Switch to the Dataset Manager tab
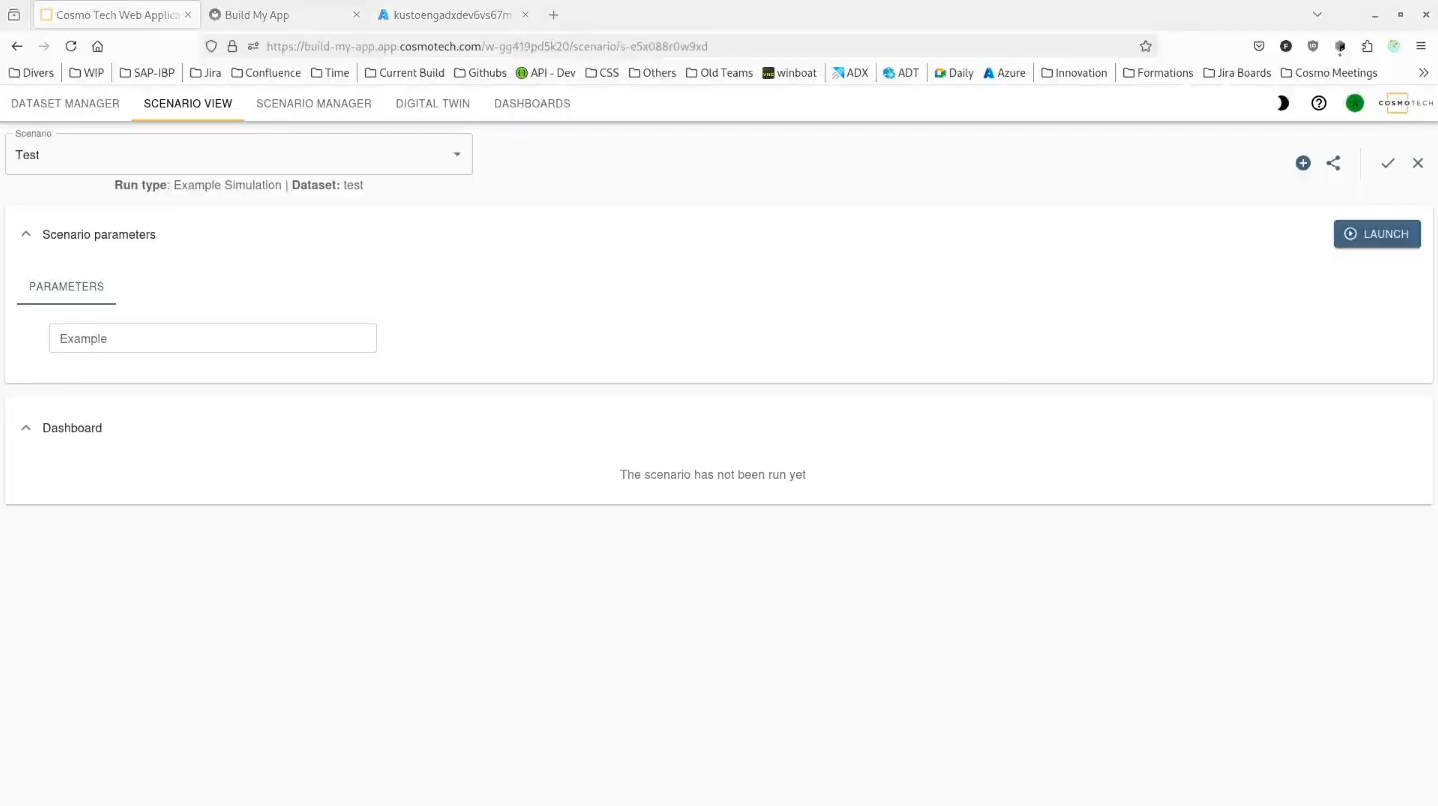Viewport: 1438px width, 806px height. [65, 104]
